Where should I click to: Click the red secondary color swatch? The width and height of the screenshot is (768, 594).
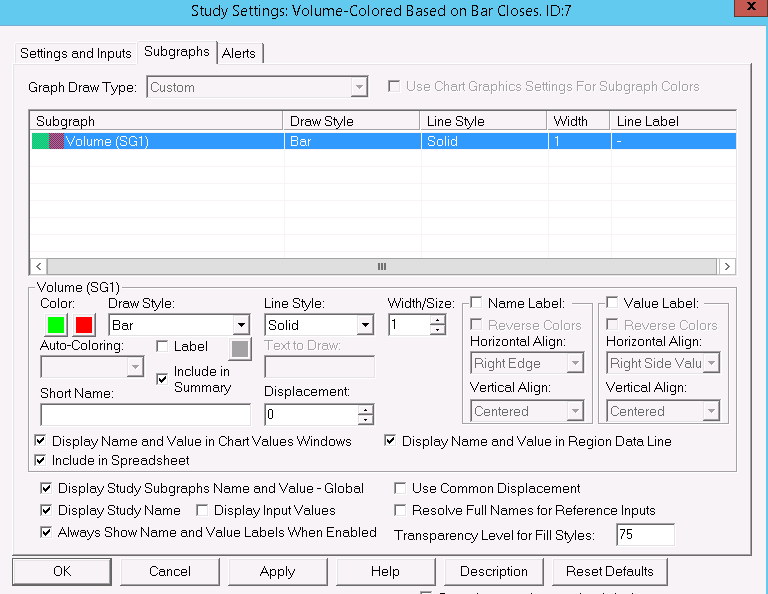(x=84, y=325)
